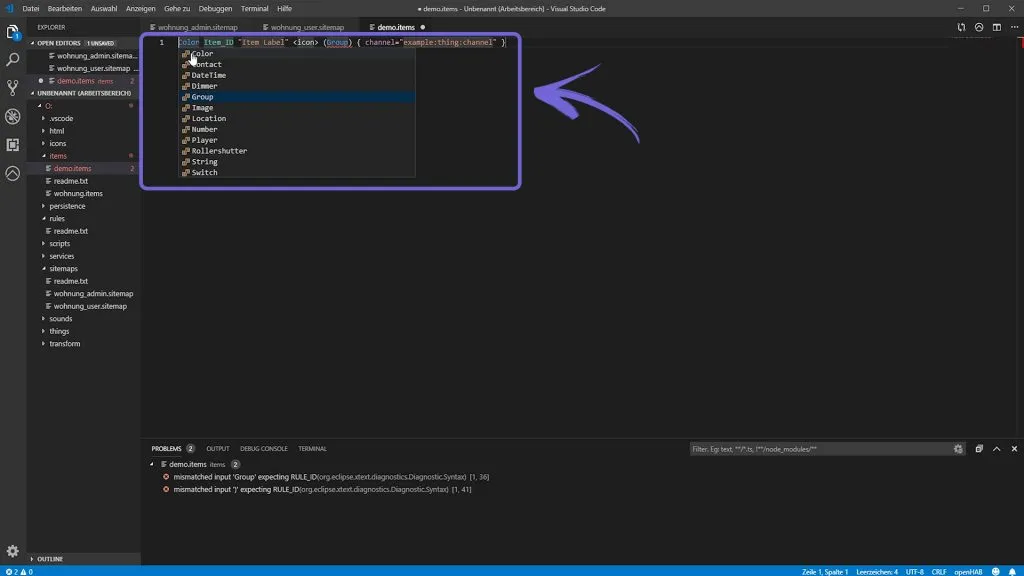Screen dimensions: 1024x576
Task: Click the problems filter input field
Action: (x=820, y=449)
